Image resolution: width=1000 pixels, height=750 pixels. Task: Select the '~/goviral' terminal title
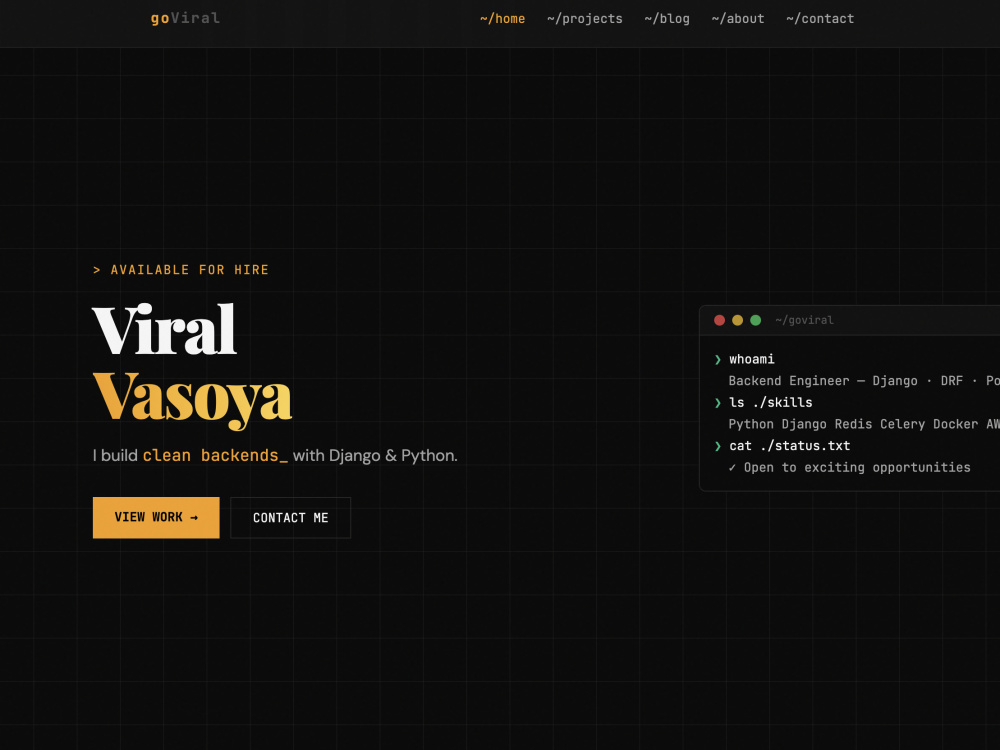tap(804, 320)
